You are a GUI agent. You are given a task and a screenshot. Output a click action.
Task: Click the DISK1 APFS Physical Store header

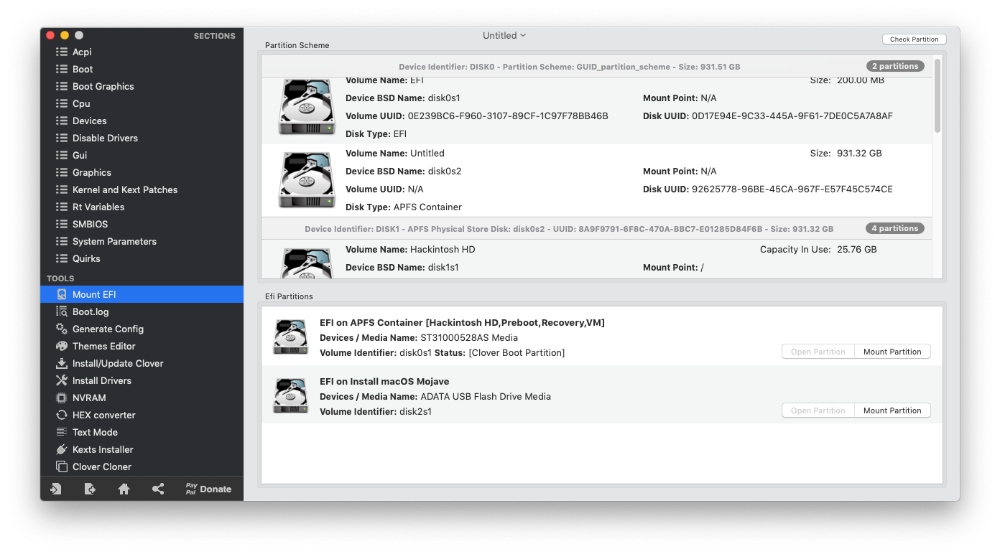[x=569, y=229]
